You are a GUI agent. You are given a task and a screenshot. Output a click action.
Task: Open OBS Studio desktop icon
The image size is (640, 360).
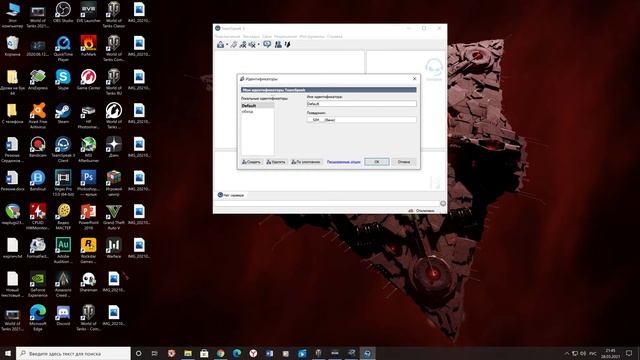point(63,13)
